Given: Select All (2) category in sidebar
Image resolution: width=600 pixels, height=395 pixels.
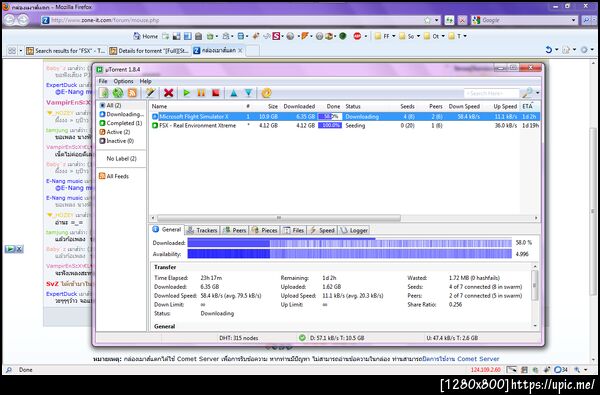Looking at the screenshot, I should (114, 105).
